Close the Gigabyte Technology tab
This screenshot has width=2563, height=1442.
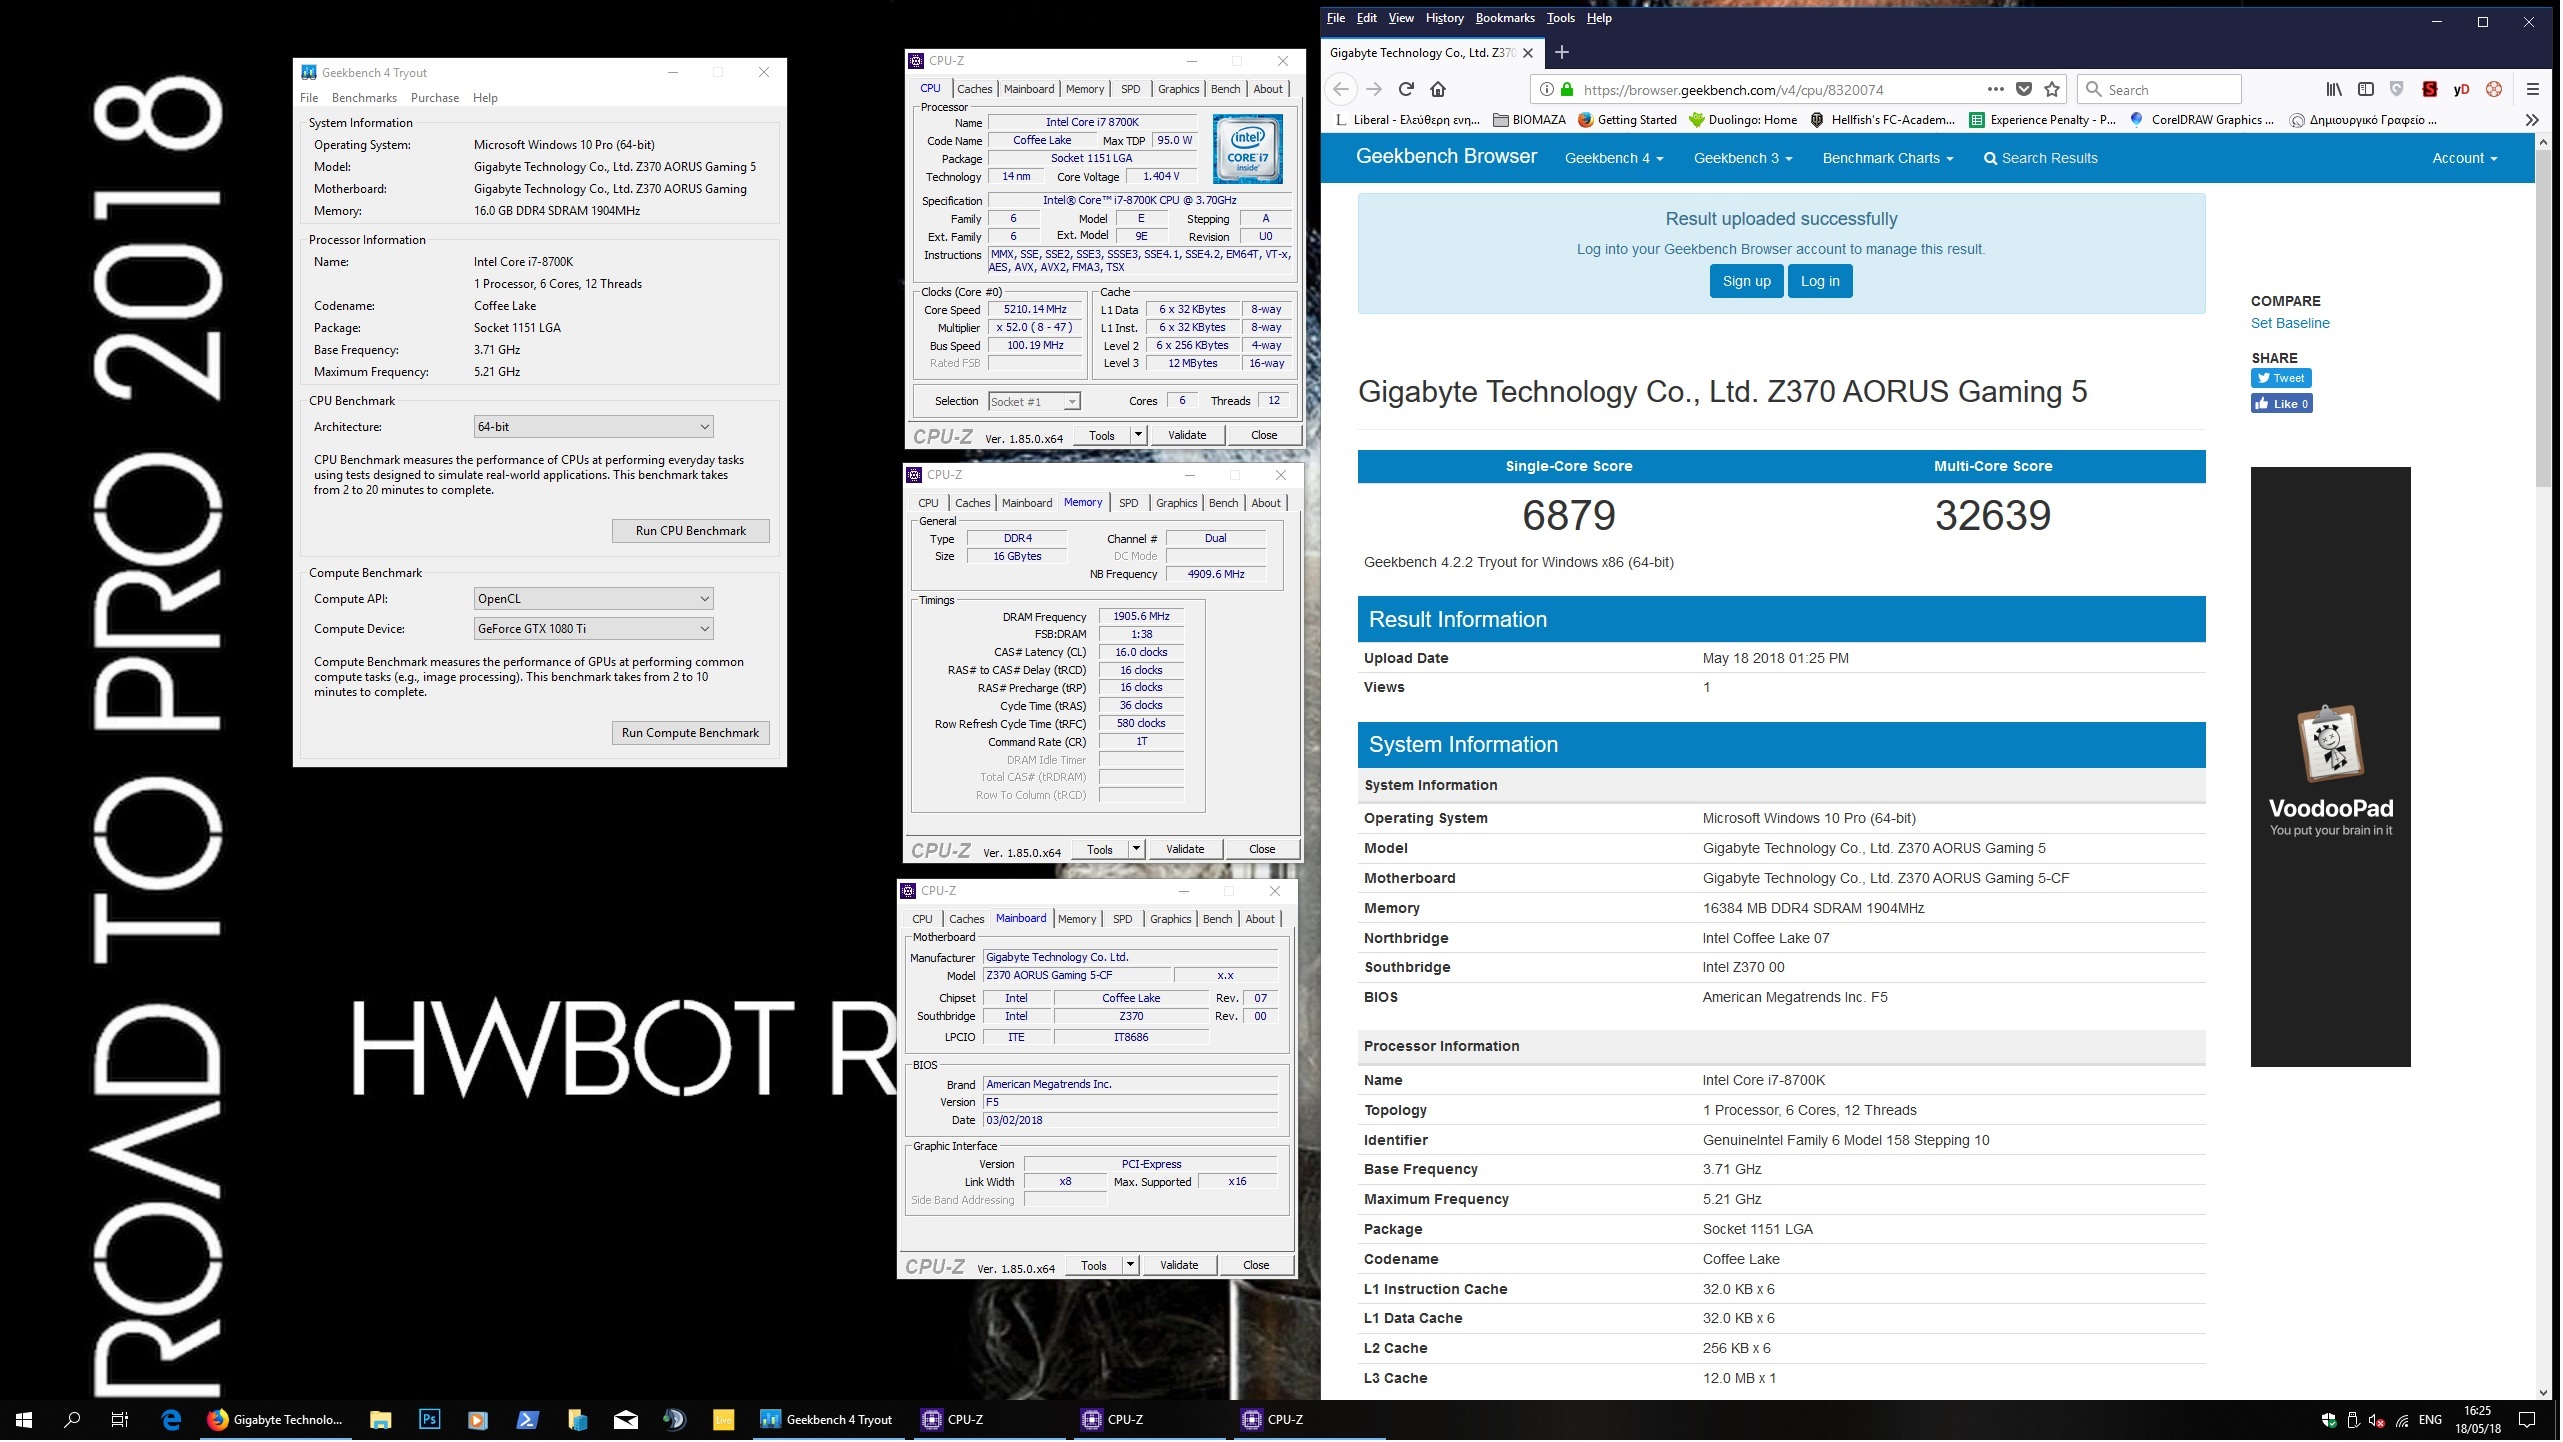click(1530, 54)
